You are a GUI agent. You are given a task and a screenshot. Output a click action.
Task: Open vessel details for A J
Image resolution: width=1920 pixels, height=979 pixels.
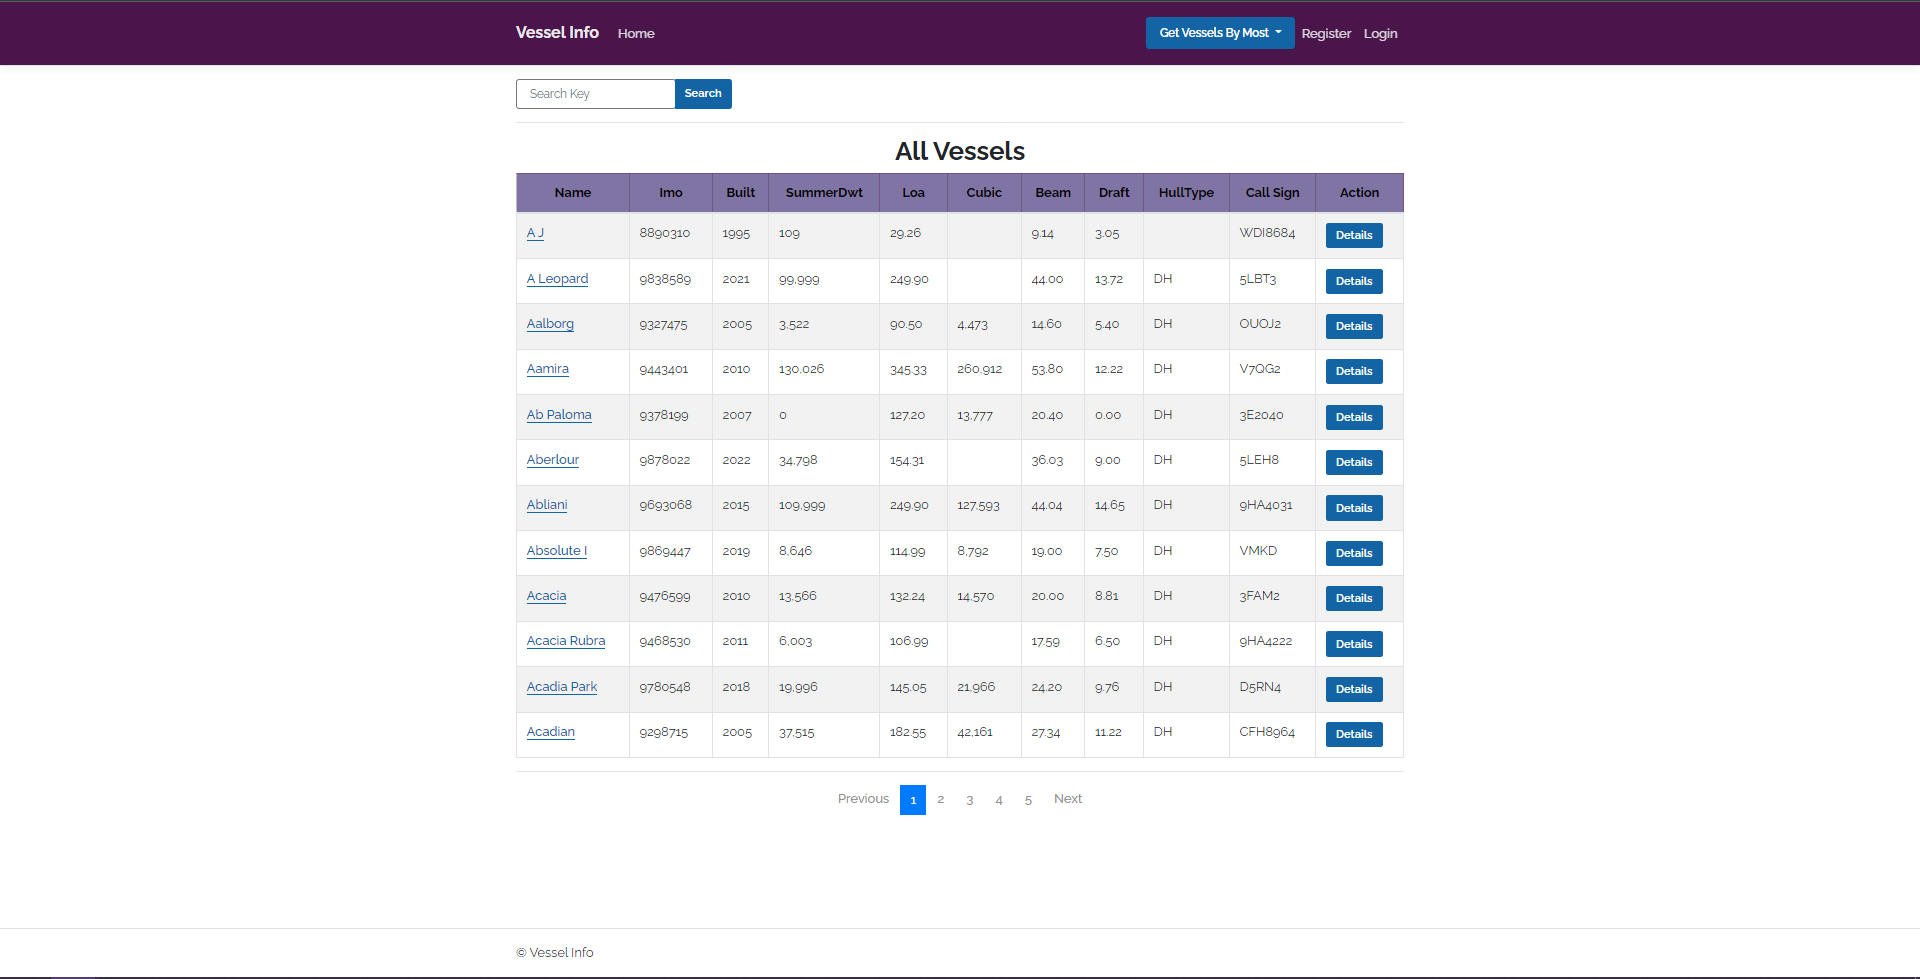(535, 233)
